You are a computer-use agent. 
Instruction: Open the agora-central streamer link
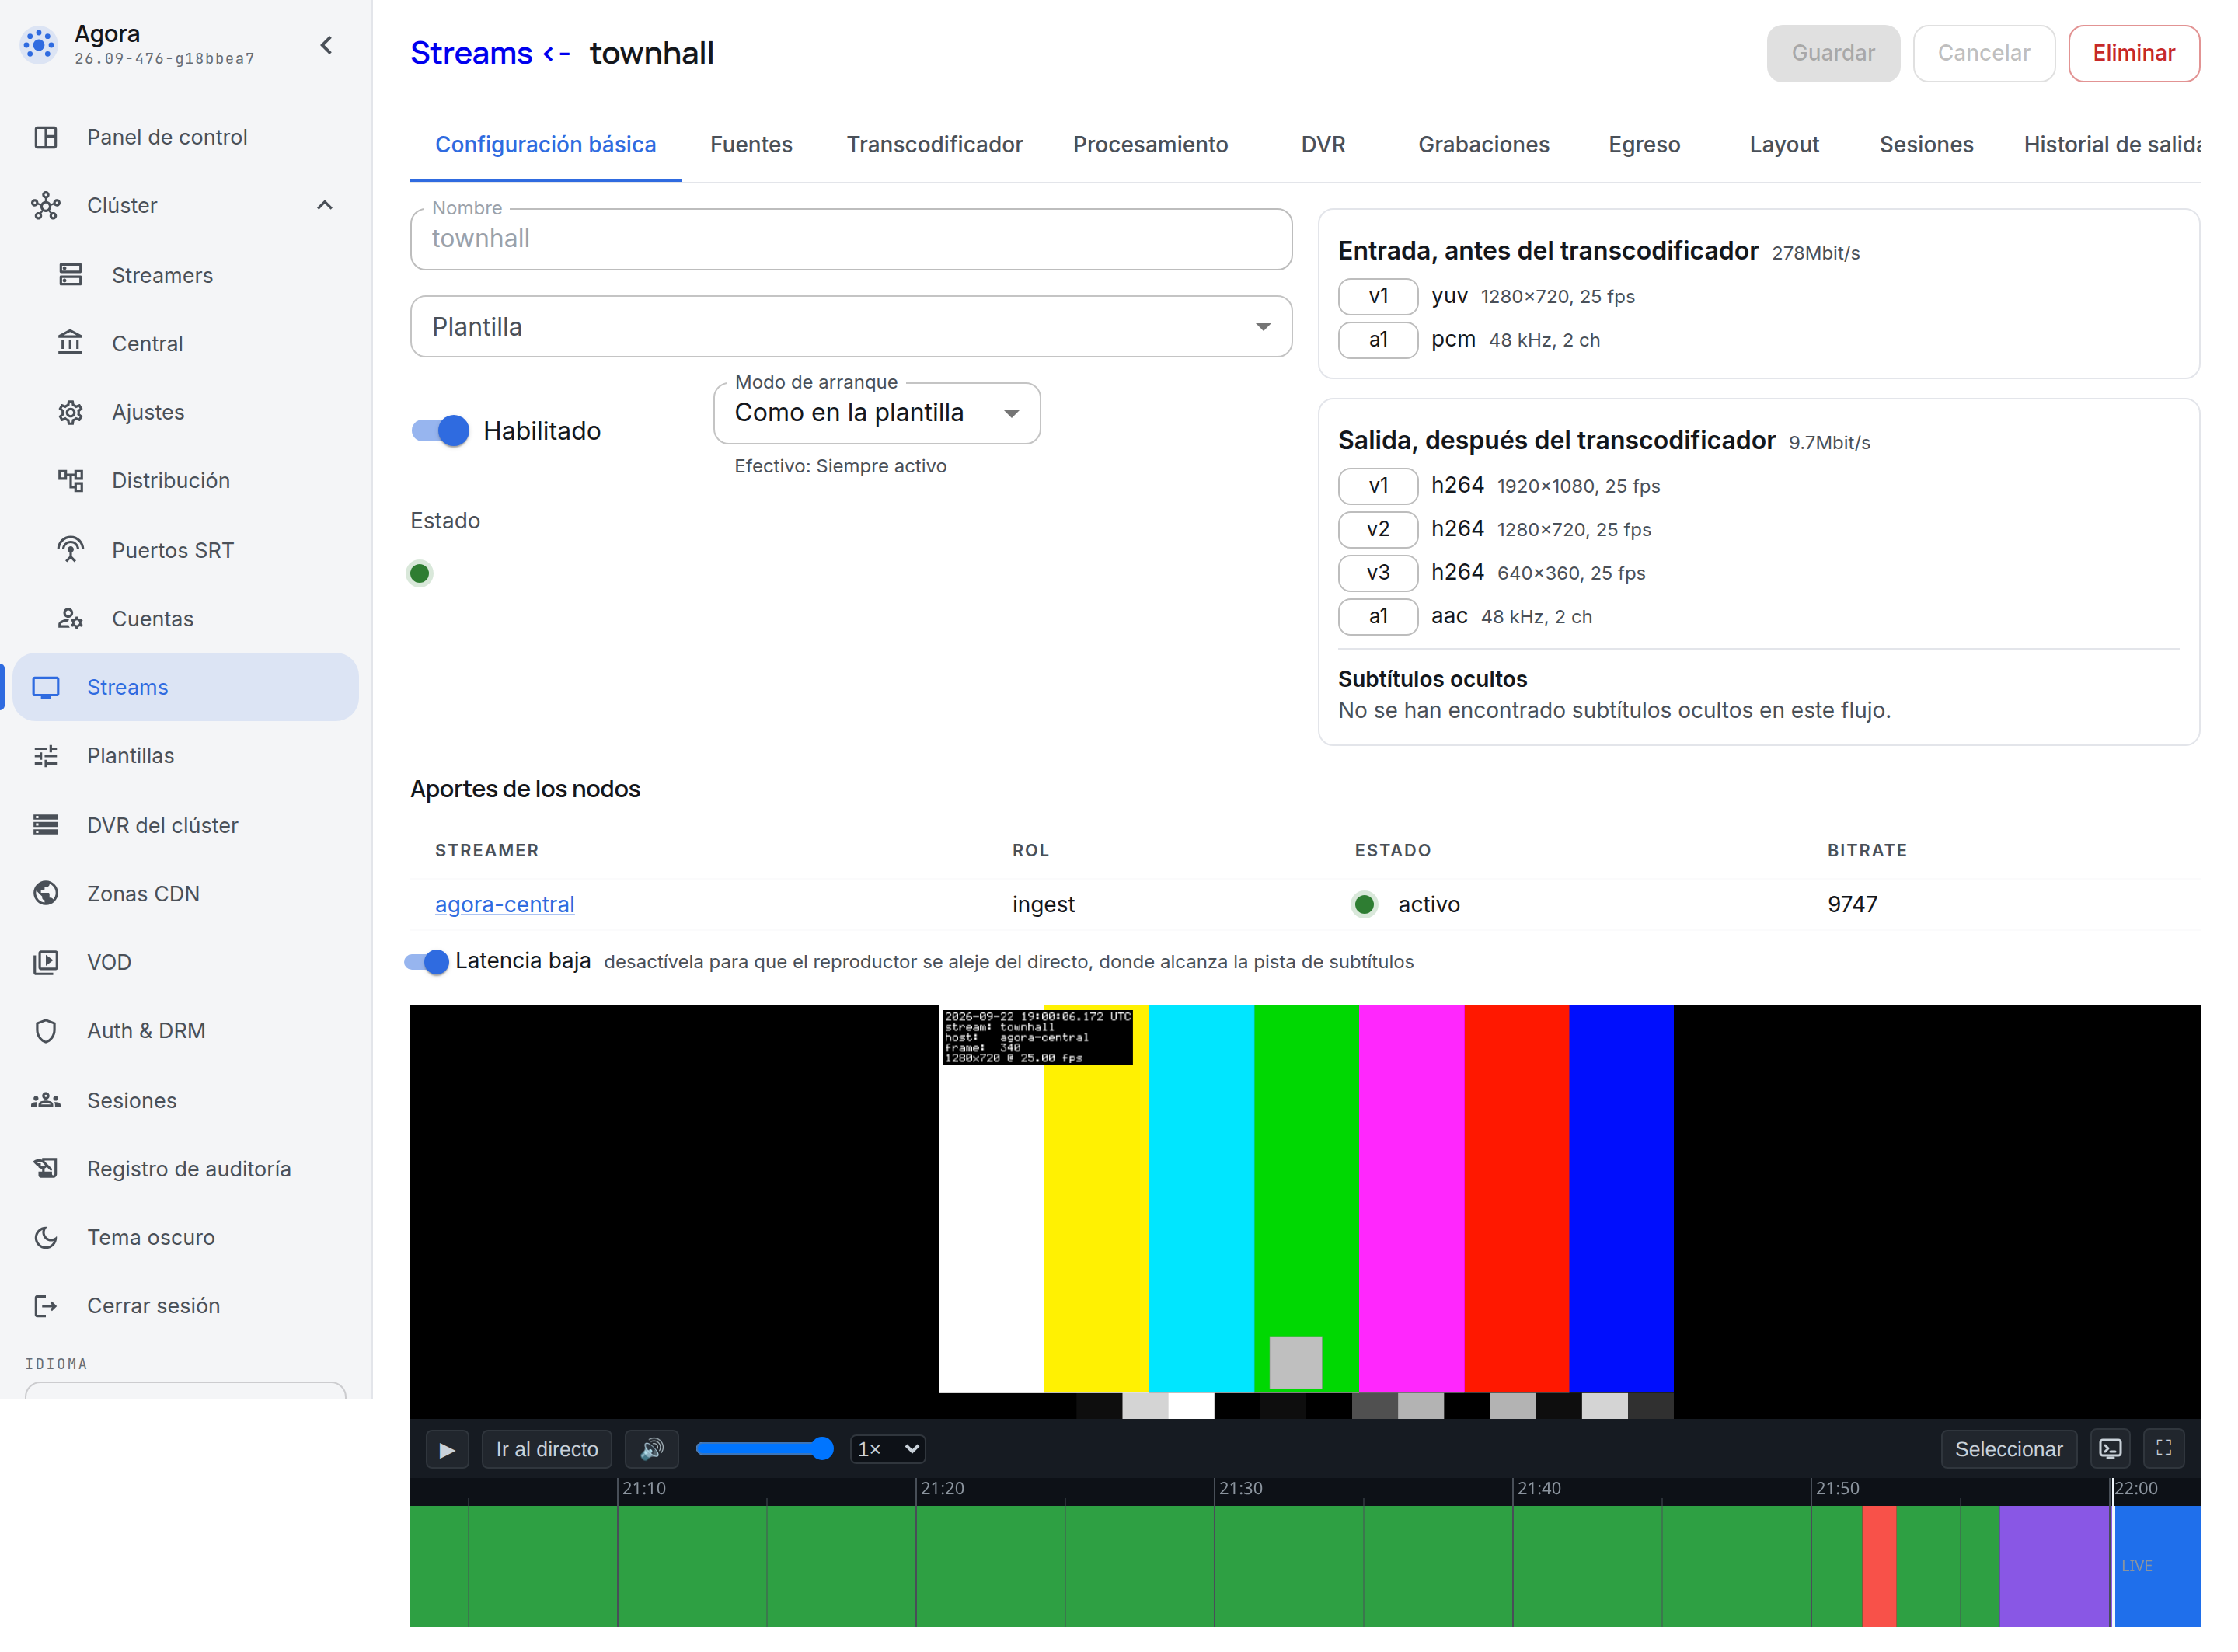pos(505,904)
